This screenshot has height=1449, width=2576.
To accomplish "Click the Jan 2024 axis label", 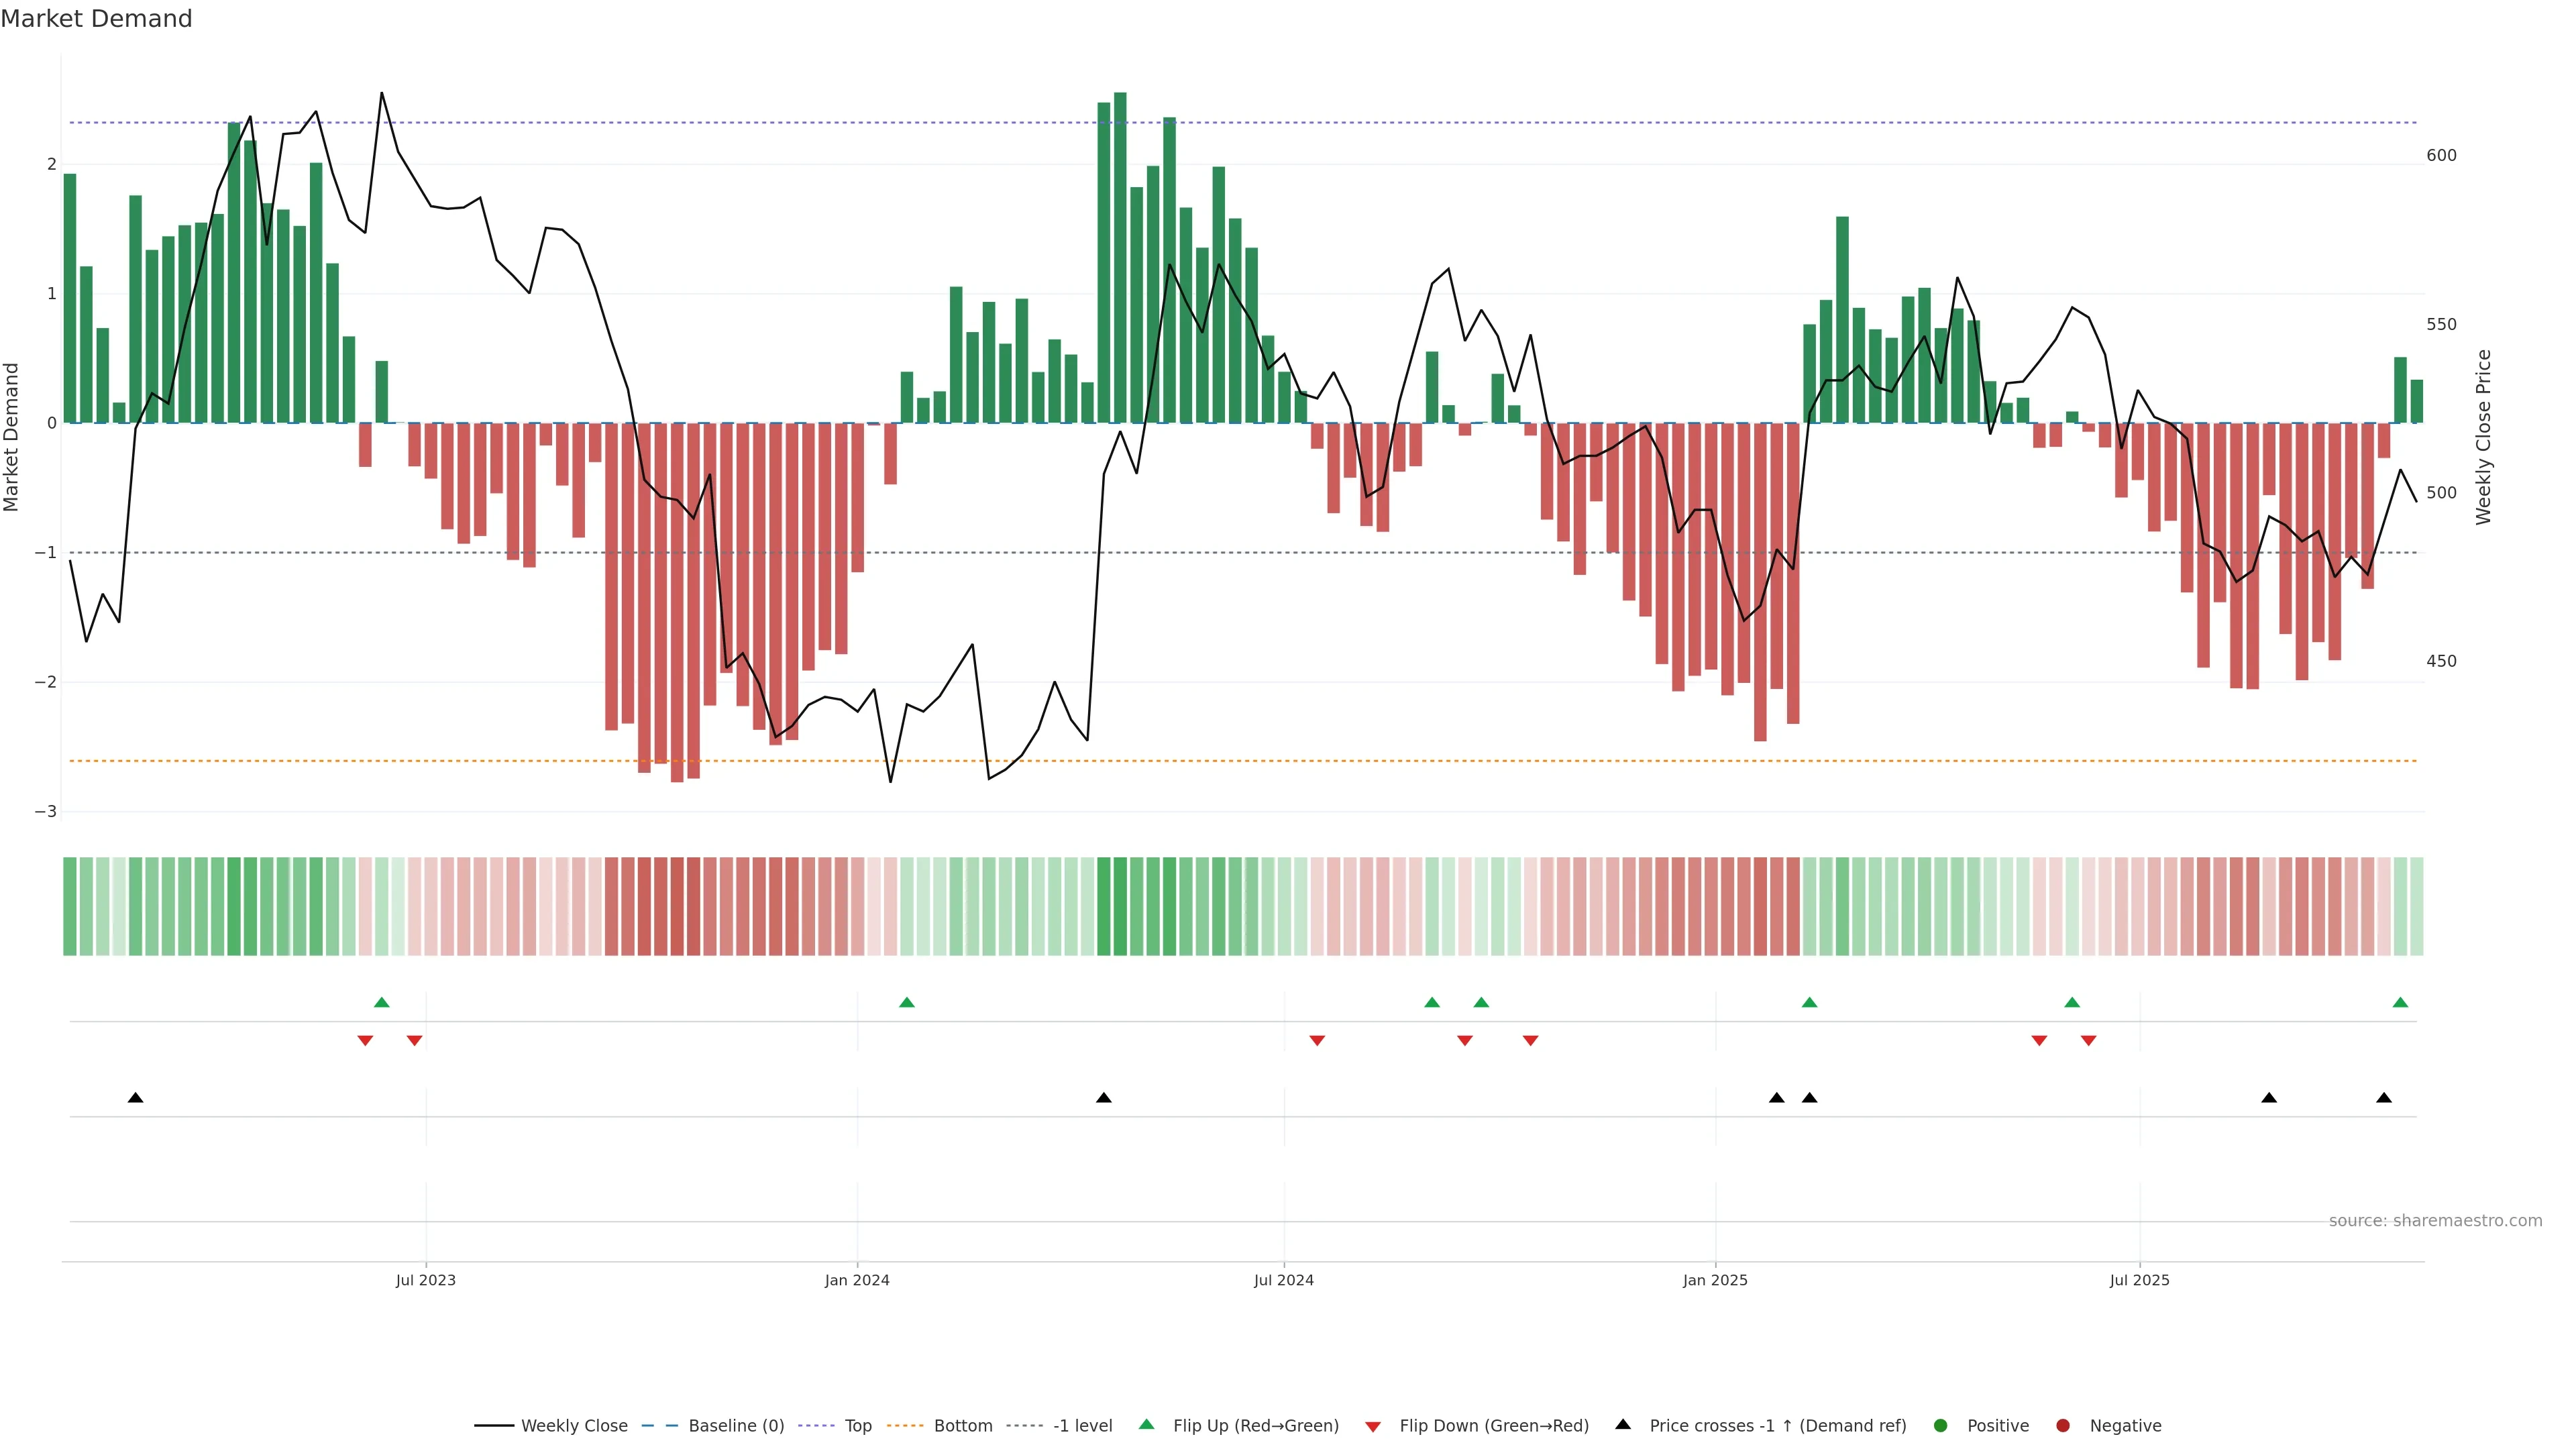I will click(x=857, y=1280).
